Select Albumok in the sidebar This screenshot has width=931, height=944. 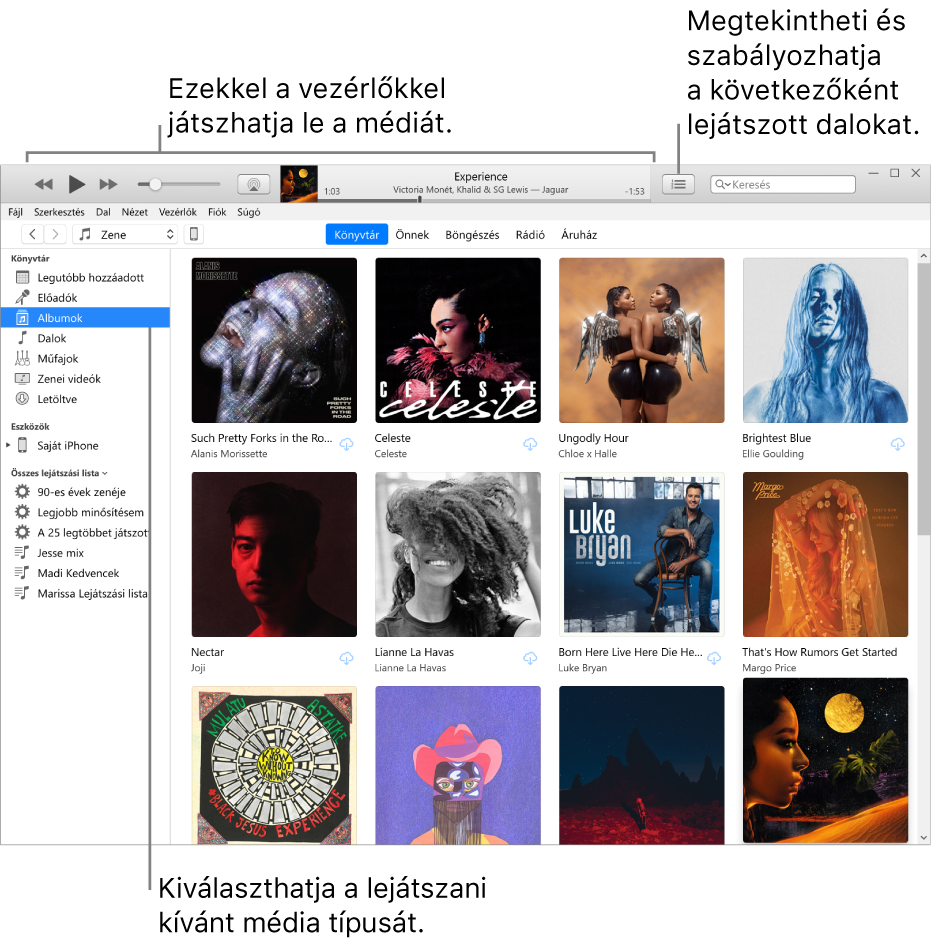pyautogui.click(x=85, y=318)
